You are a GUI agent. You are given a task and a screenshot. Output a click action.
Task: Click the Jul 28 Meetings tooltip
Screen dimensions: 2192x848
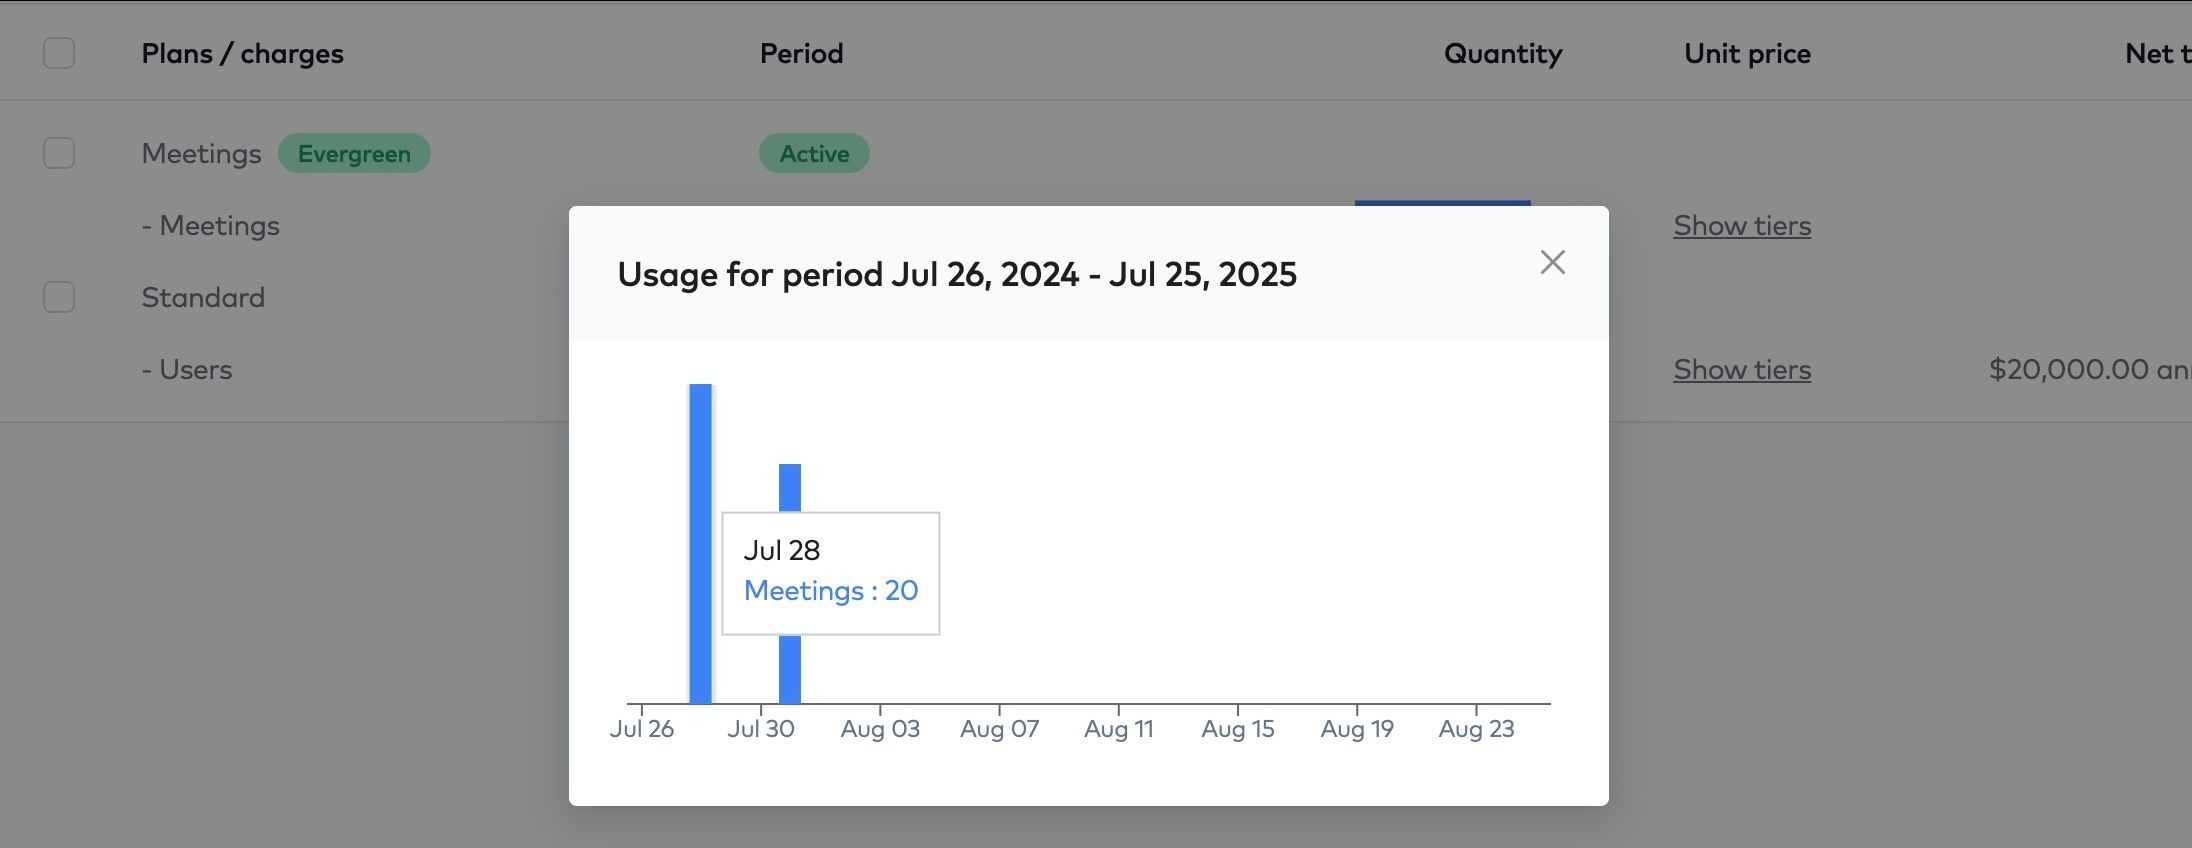(831, 573)
